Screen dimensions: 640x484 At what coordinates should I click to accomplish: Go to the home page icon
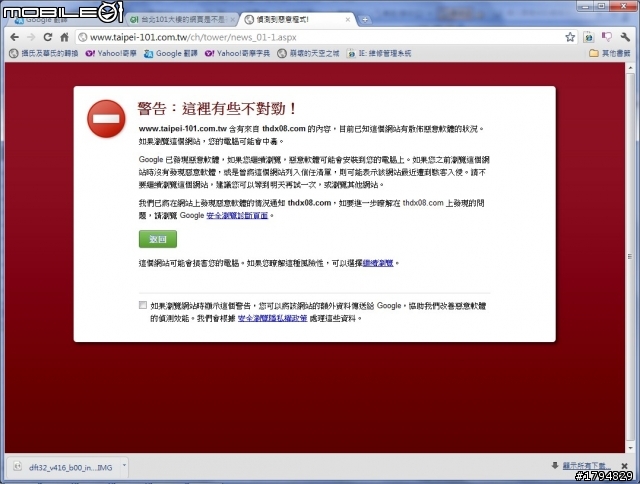[x=64, y=37]
